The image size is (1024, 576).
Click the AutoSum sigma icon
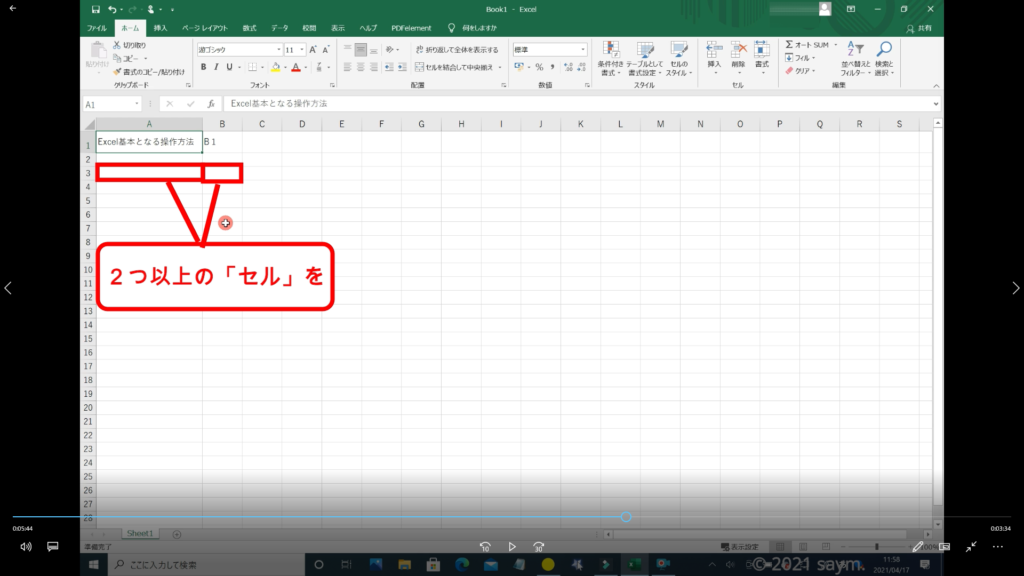point(789,45)
